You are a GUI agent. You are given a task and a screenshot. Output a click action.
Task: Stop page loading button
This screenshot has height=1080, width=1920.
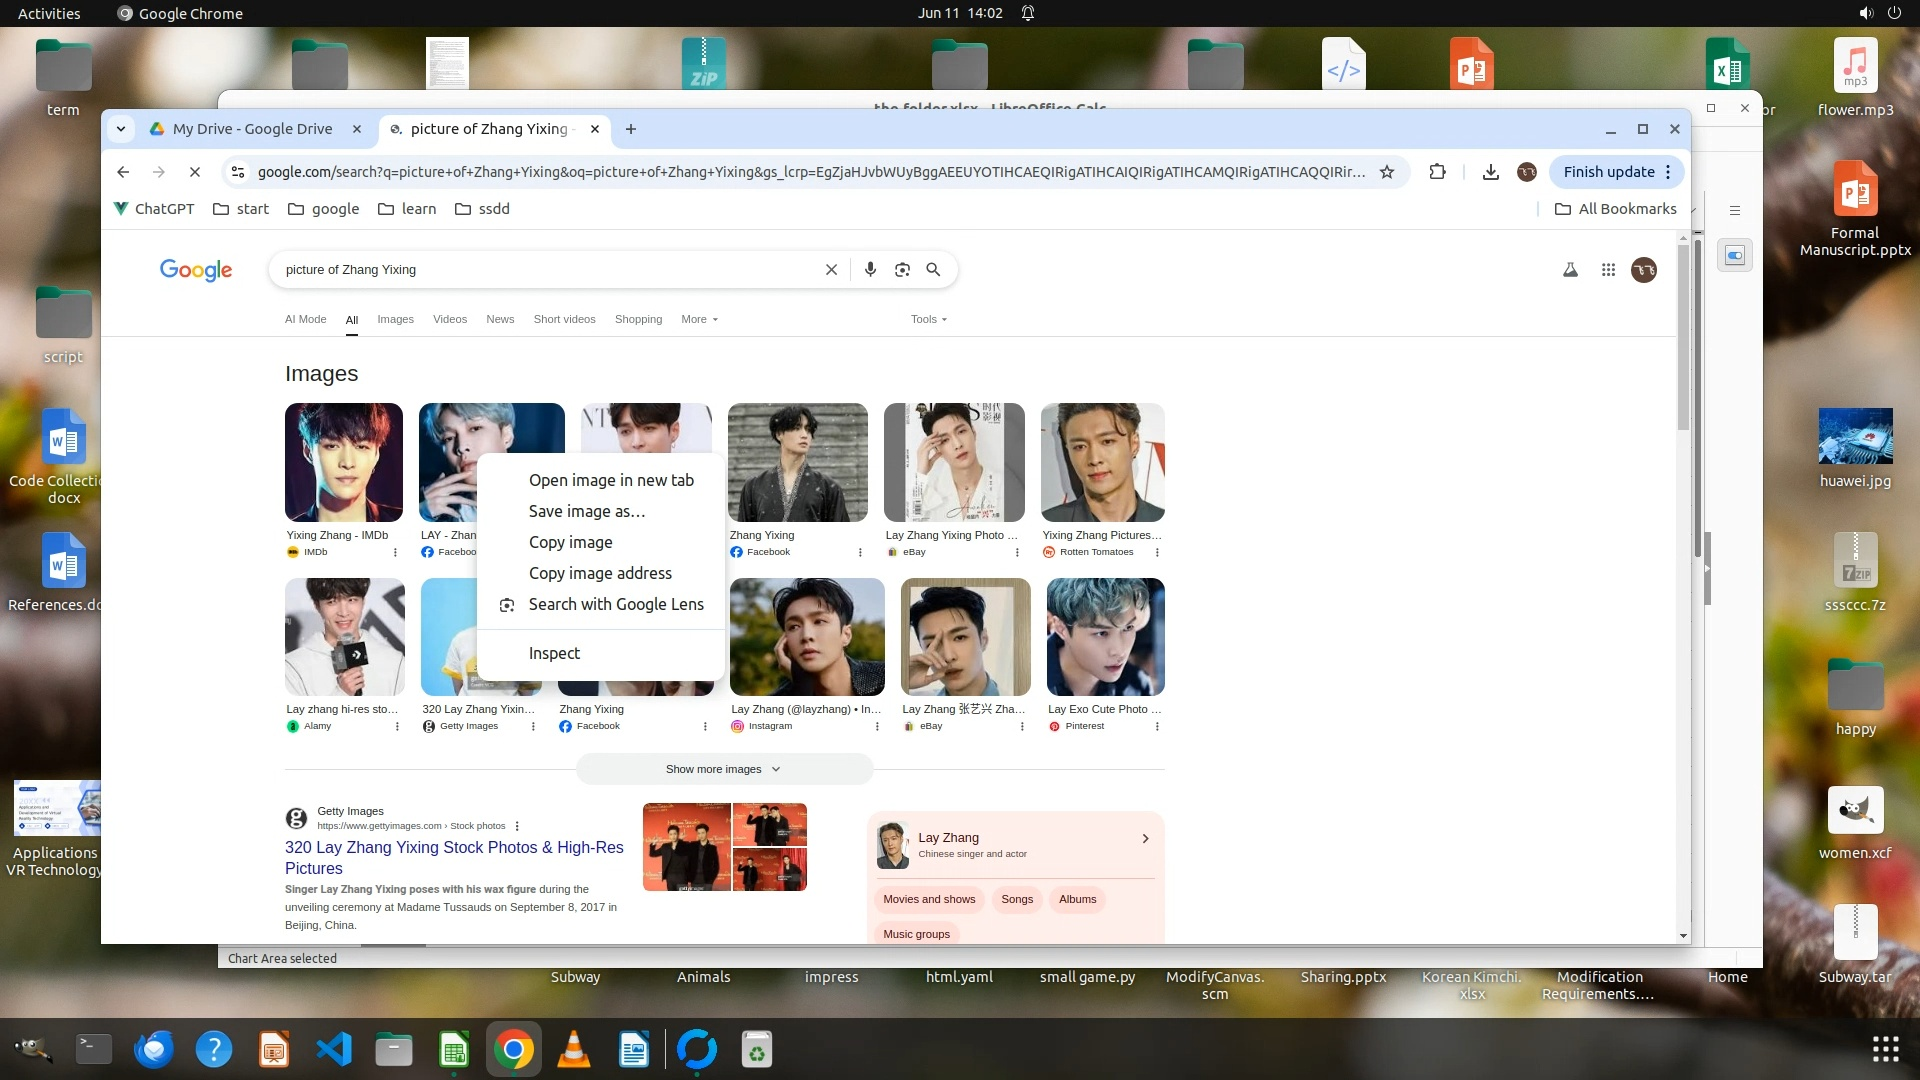pyautogui.click(x=195, y=172)
